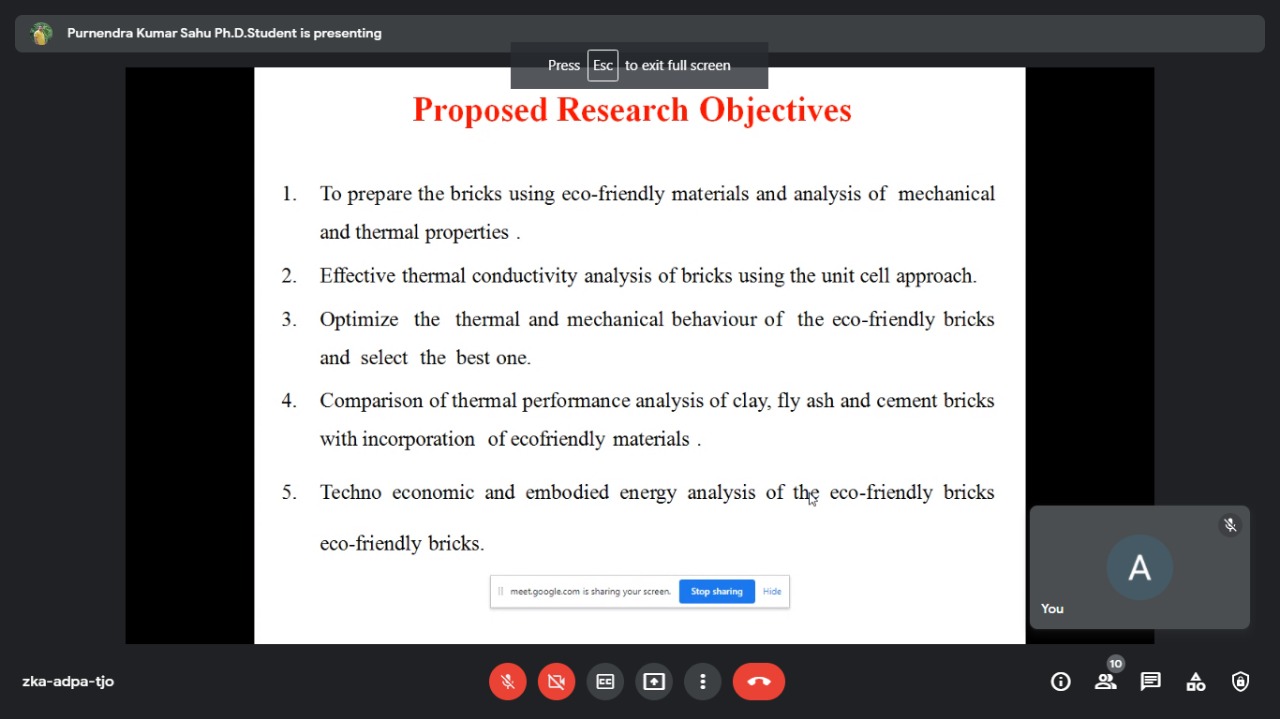Viewport: 1280px width, 719px height.
Task: Click 'meet.google.com is sharing your screen' message
Action: [x=590, y=591]
